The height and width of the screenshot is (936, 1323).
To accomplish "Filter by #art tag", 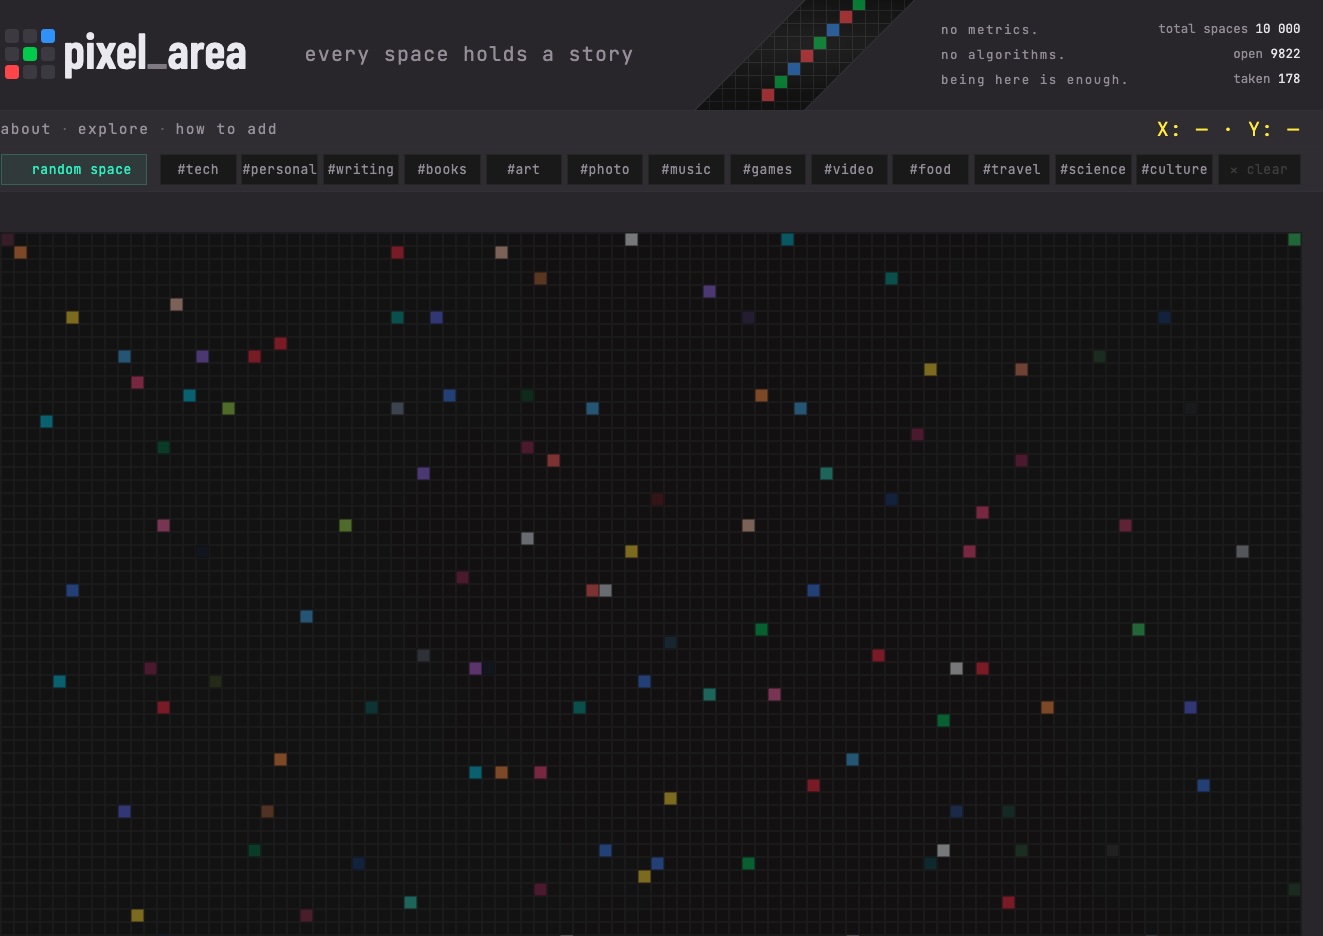I will (523, 169).
